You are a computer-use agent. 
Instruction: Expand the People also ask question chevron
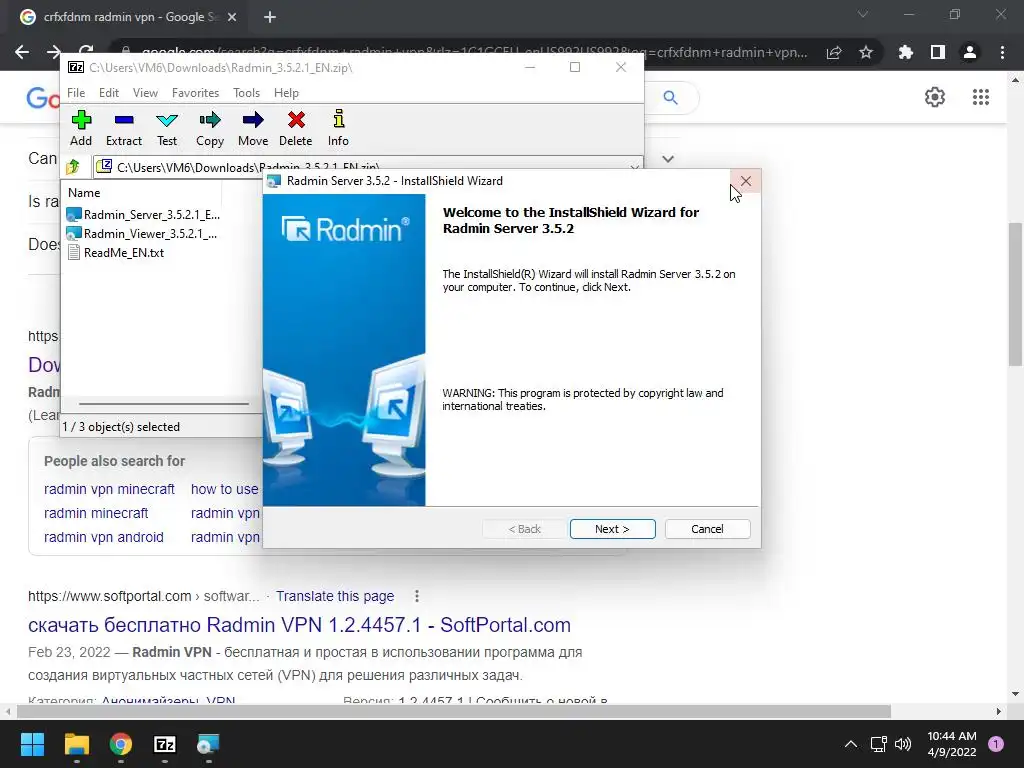[667, 159]
